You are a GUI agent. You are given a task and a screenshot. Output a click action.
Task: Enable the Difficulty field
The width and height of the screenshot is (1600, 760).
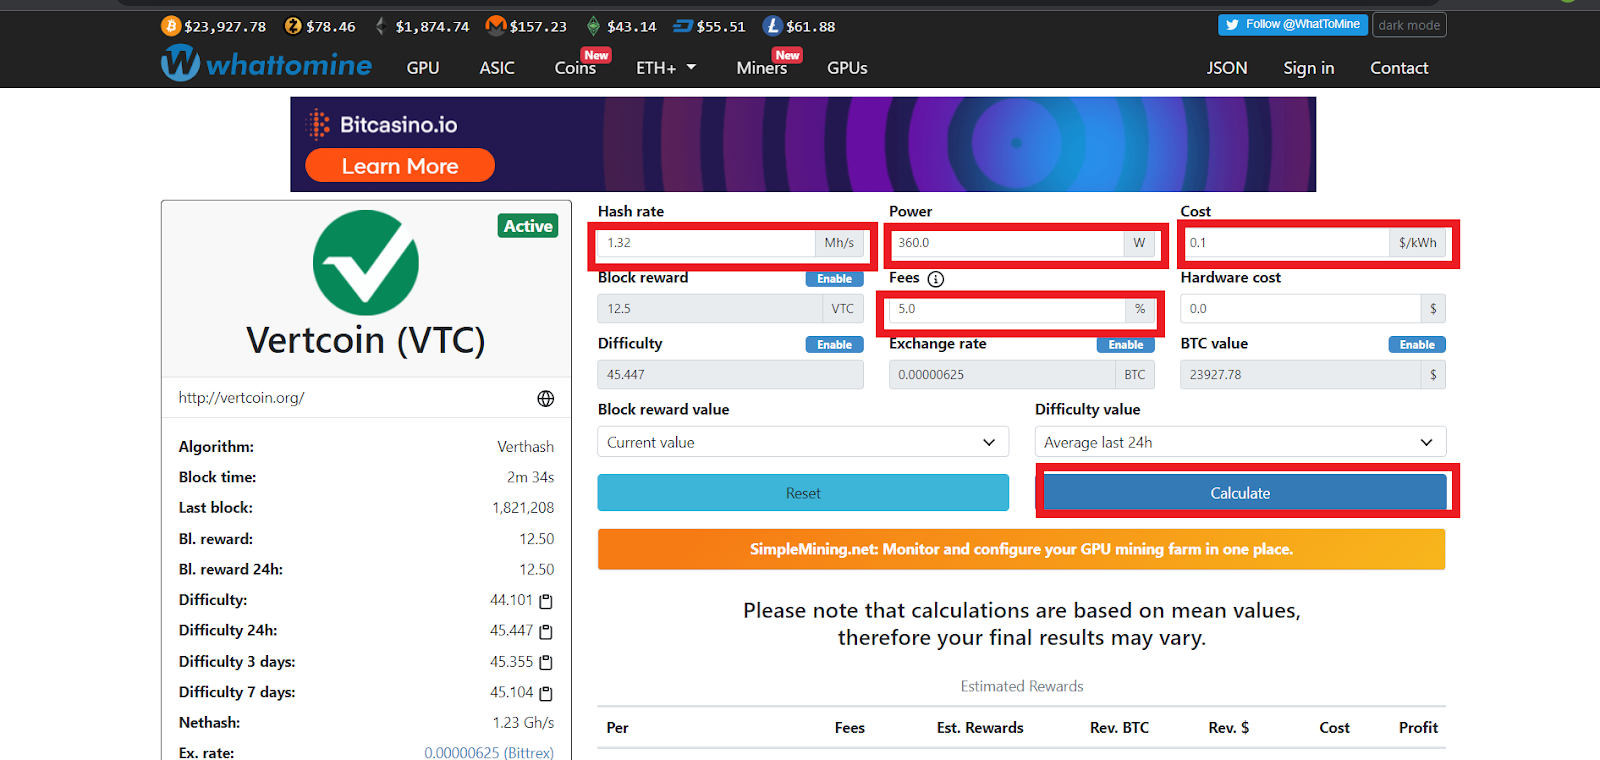click(835, 345)
